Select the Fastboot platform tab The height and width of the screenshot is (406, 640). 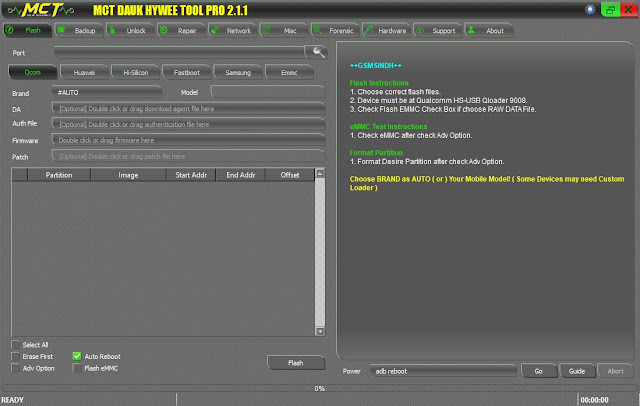pos(187,72)
